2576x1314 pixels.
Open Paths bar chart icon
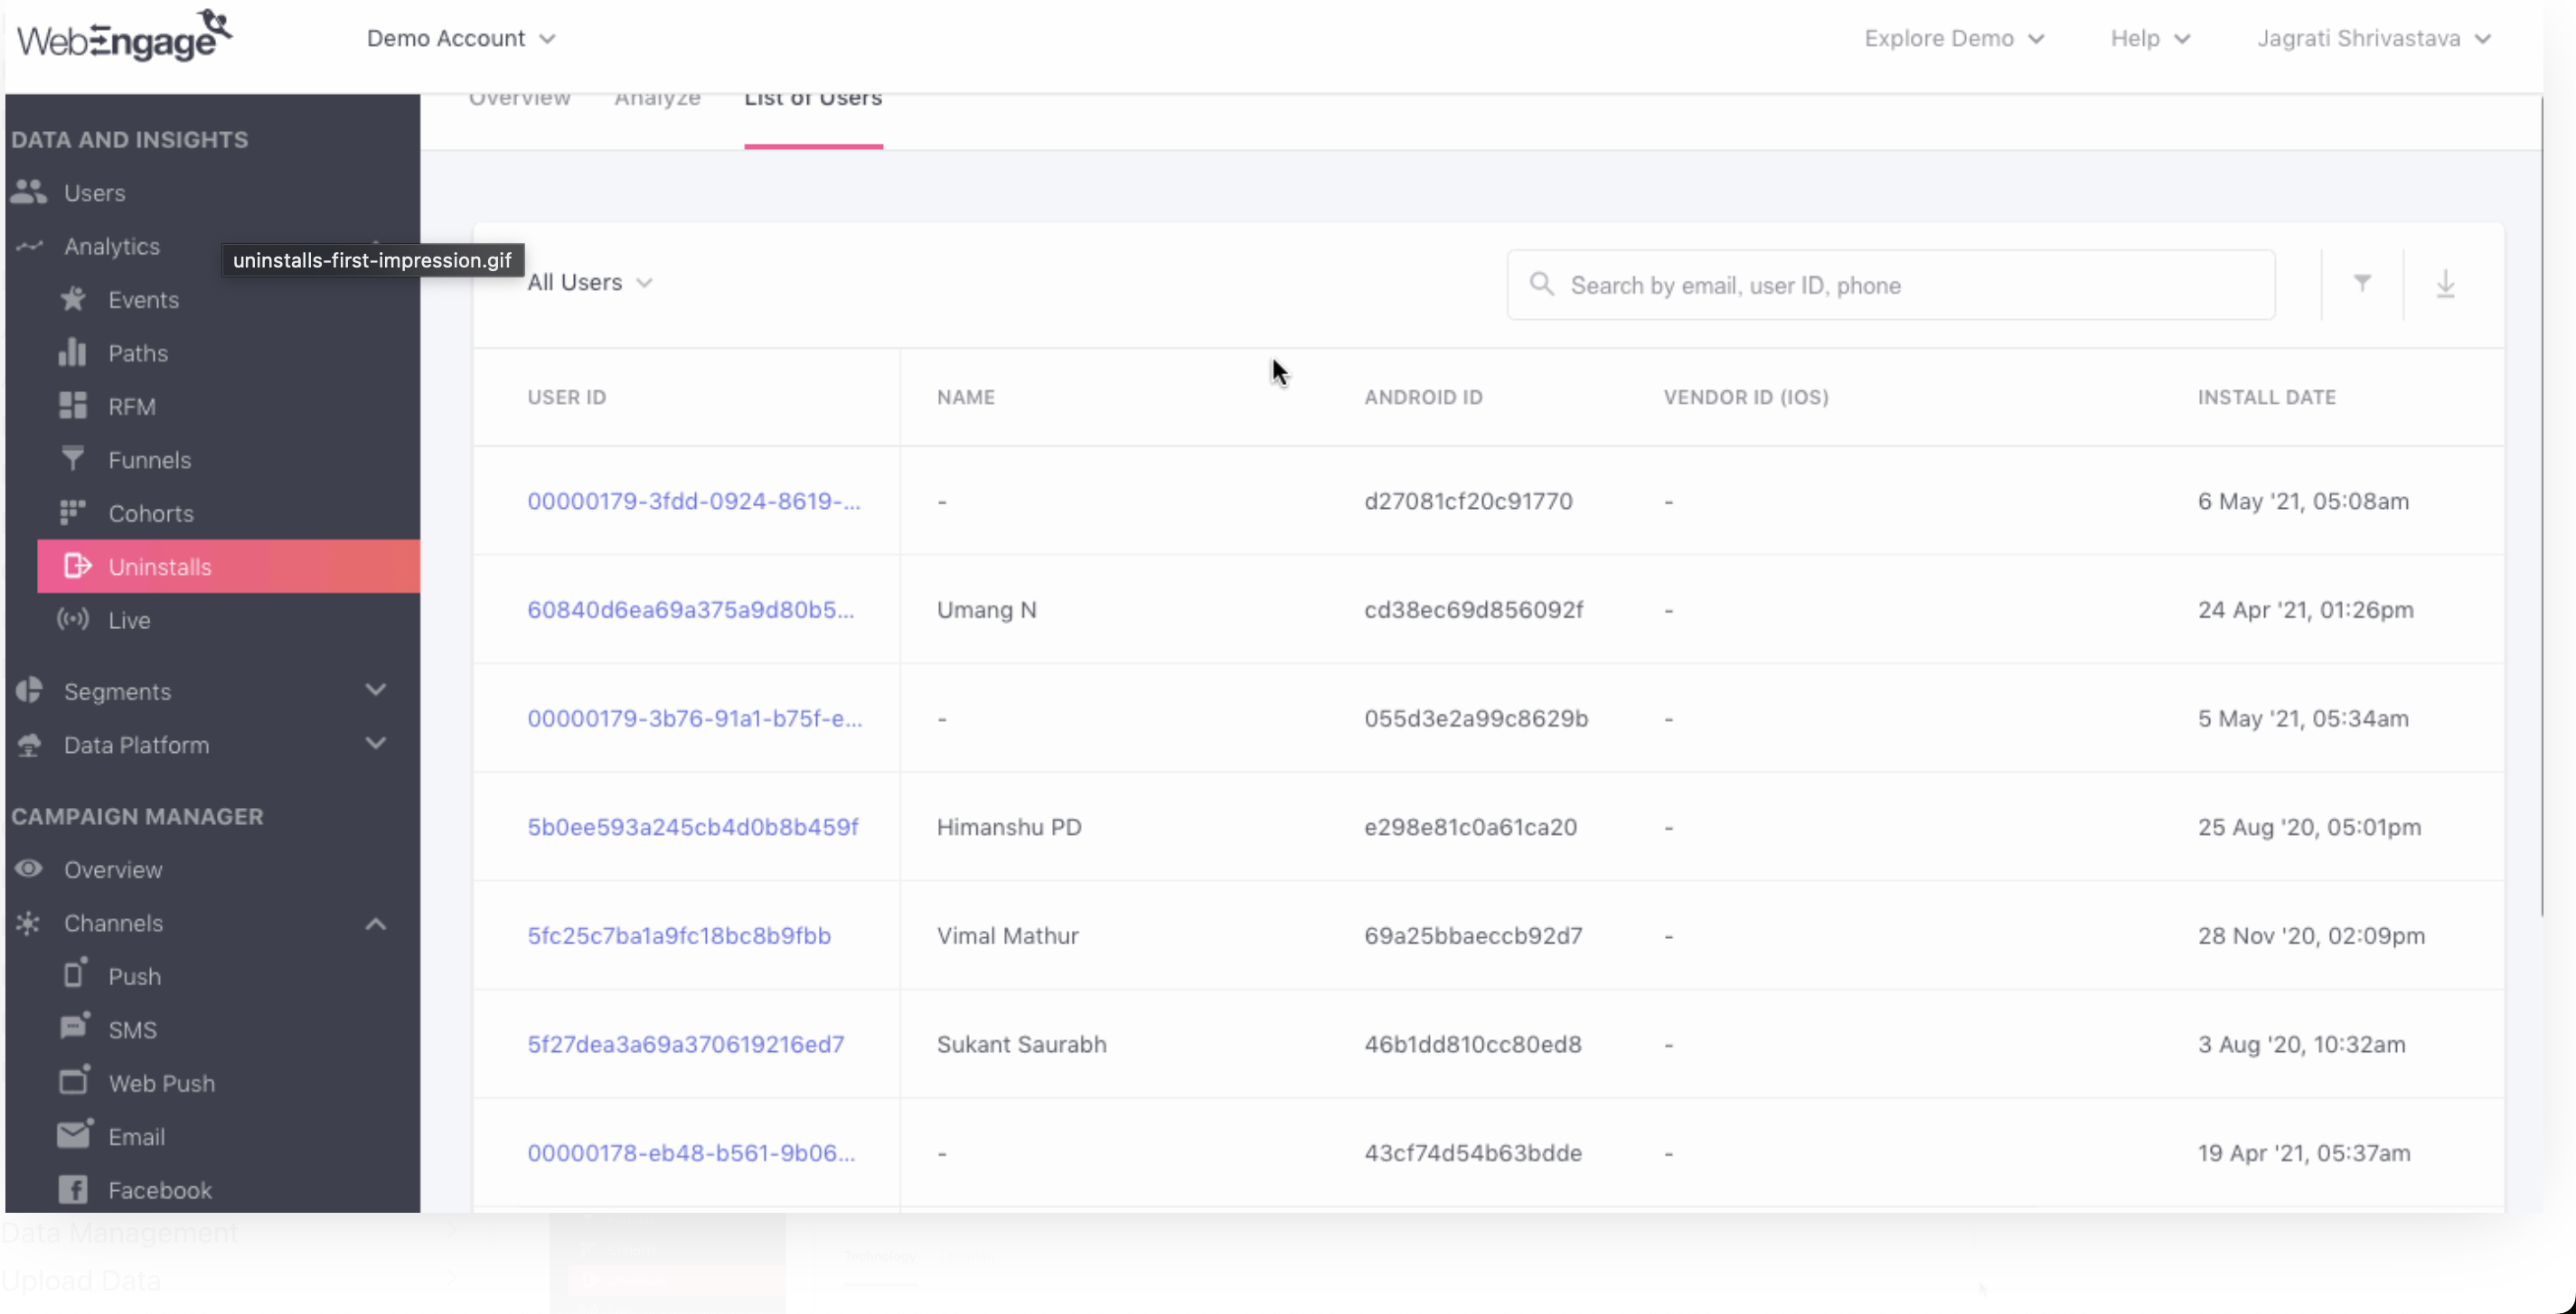72,352
